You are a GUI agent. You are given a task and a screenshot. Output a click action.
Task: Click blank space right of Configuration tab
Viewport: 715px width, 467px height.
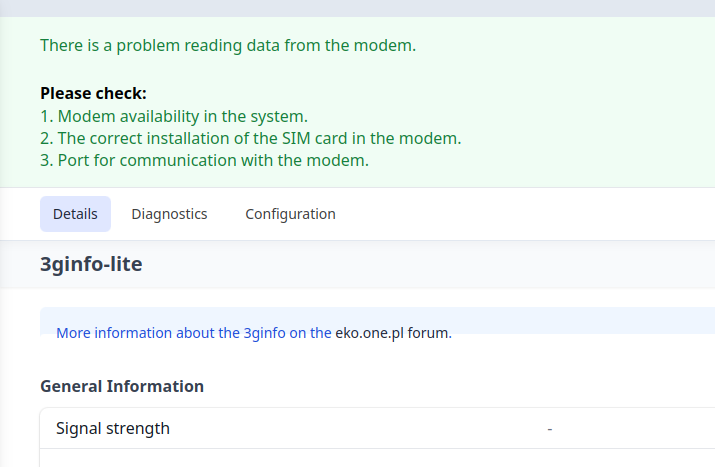coord(524,214)
